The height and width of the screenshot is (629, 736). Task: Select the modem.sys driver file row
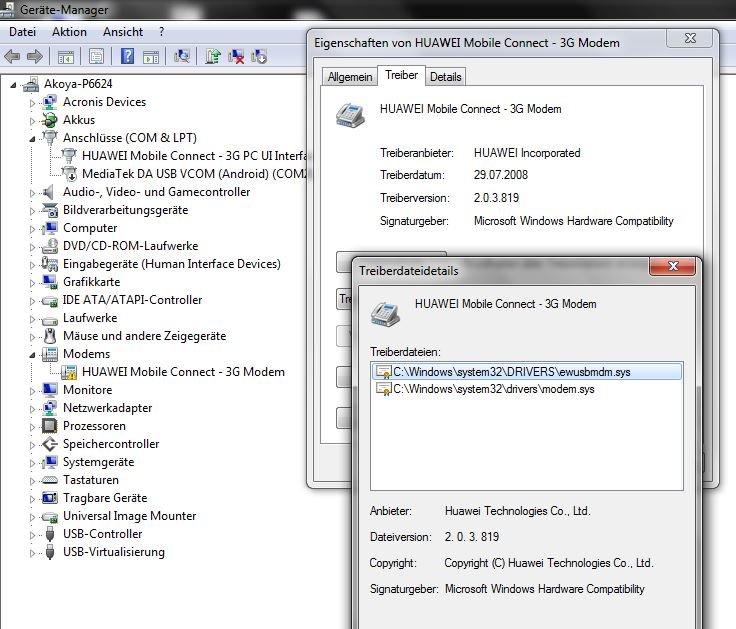[x=527, y=389]
